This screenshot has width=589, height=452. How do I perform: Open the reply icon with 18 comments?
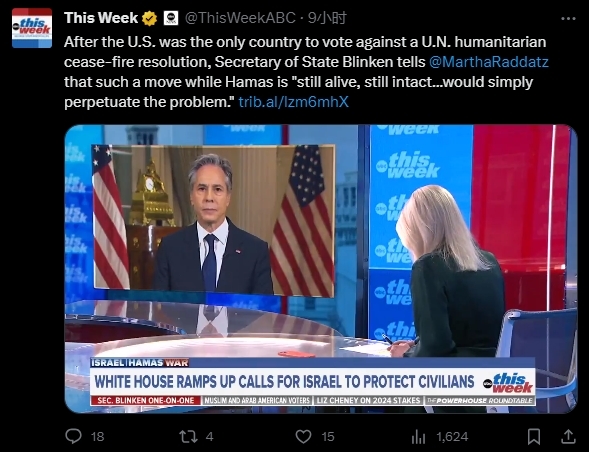[73, 436]
